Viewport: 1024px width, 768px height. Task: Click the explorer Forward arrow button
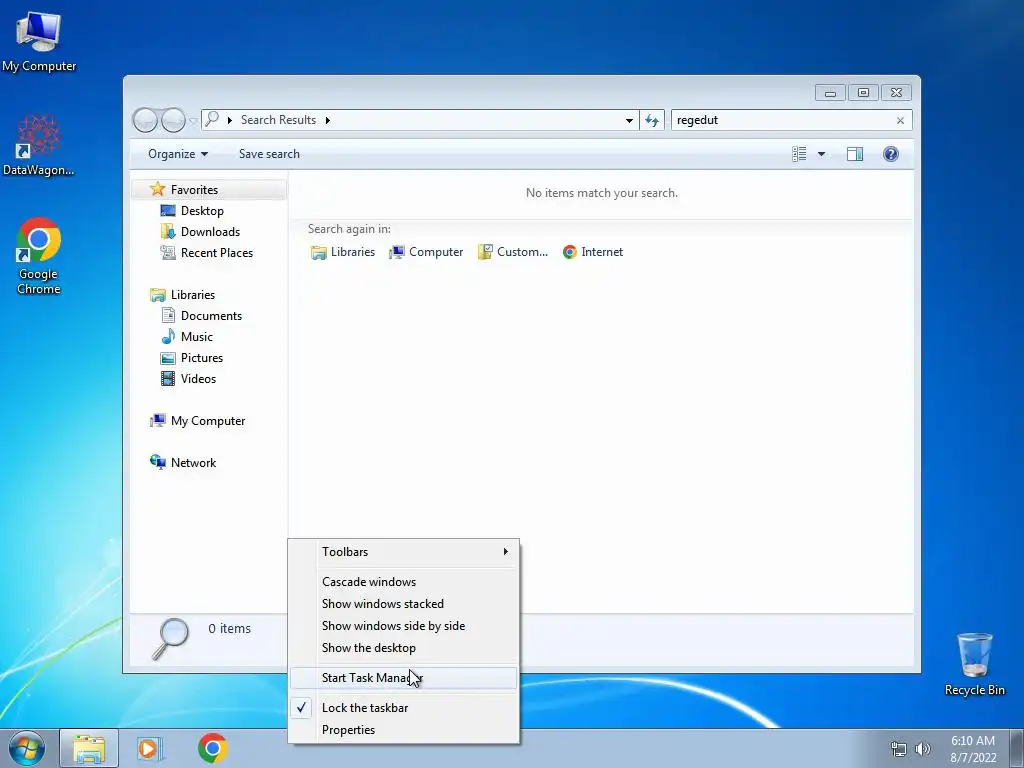tap(173, 120)
